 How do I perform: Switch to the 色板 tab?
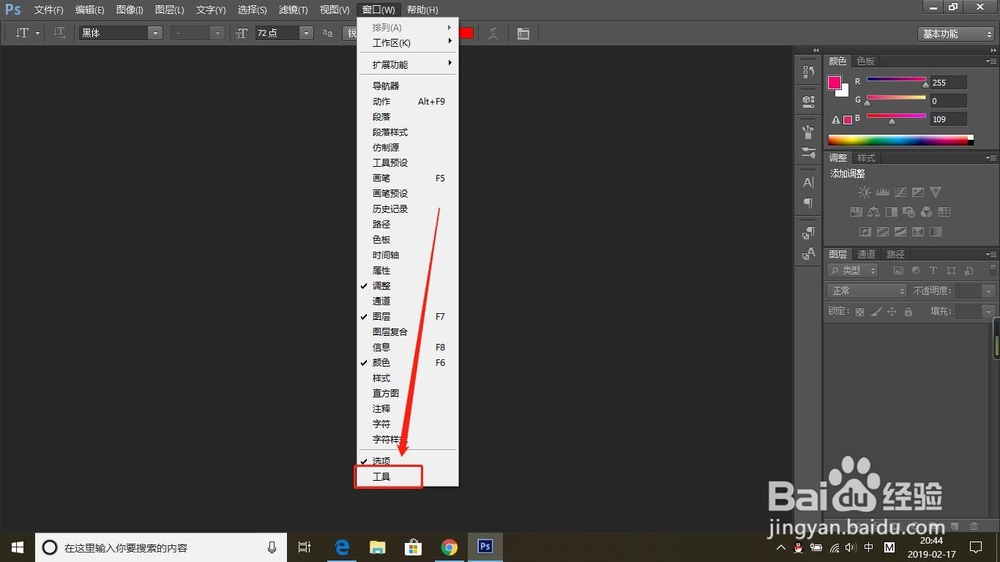coord(865,61)
